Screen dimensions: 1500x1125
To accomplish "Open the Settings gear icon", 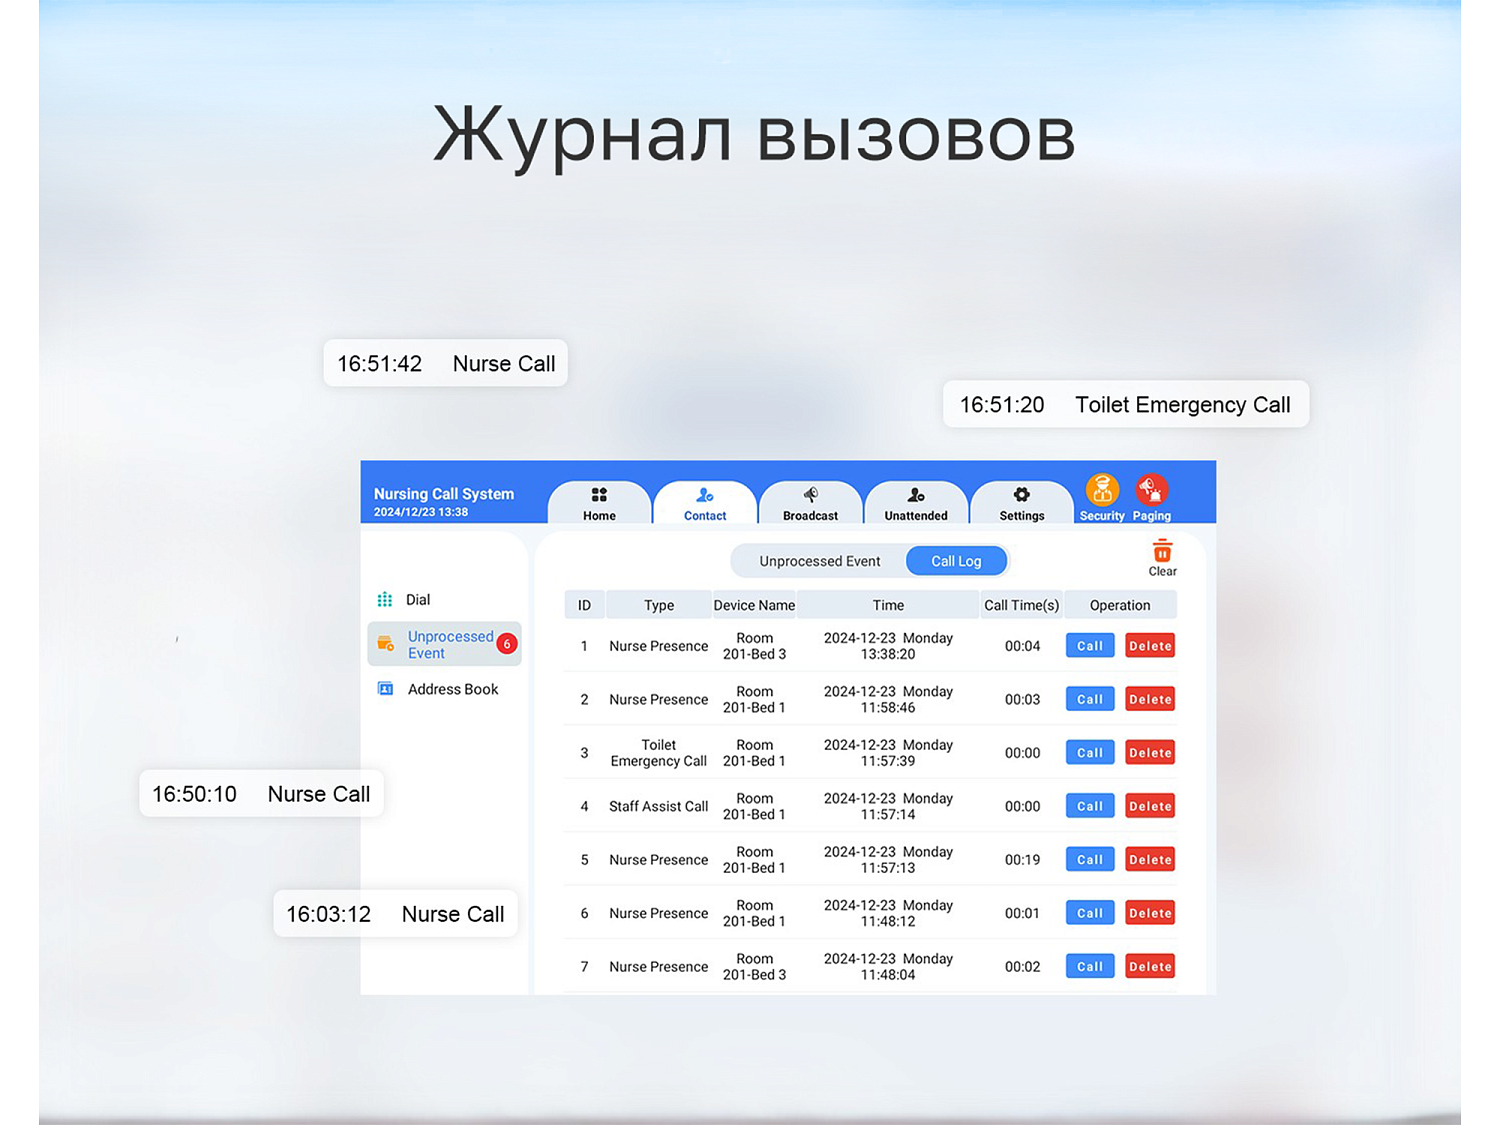I will coord(1021,495).
